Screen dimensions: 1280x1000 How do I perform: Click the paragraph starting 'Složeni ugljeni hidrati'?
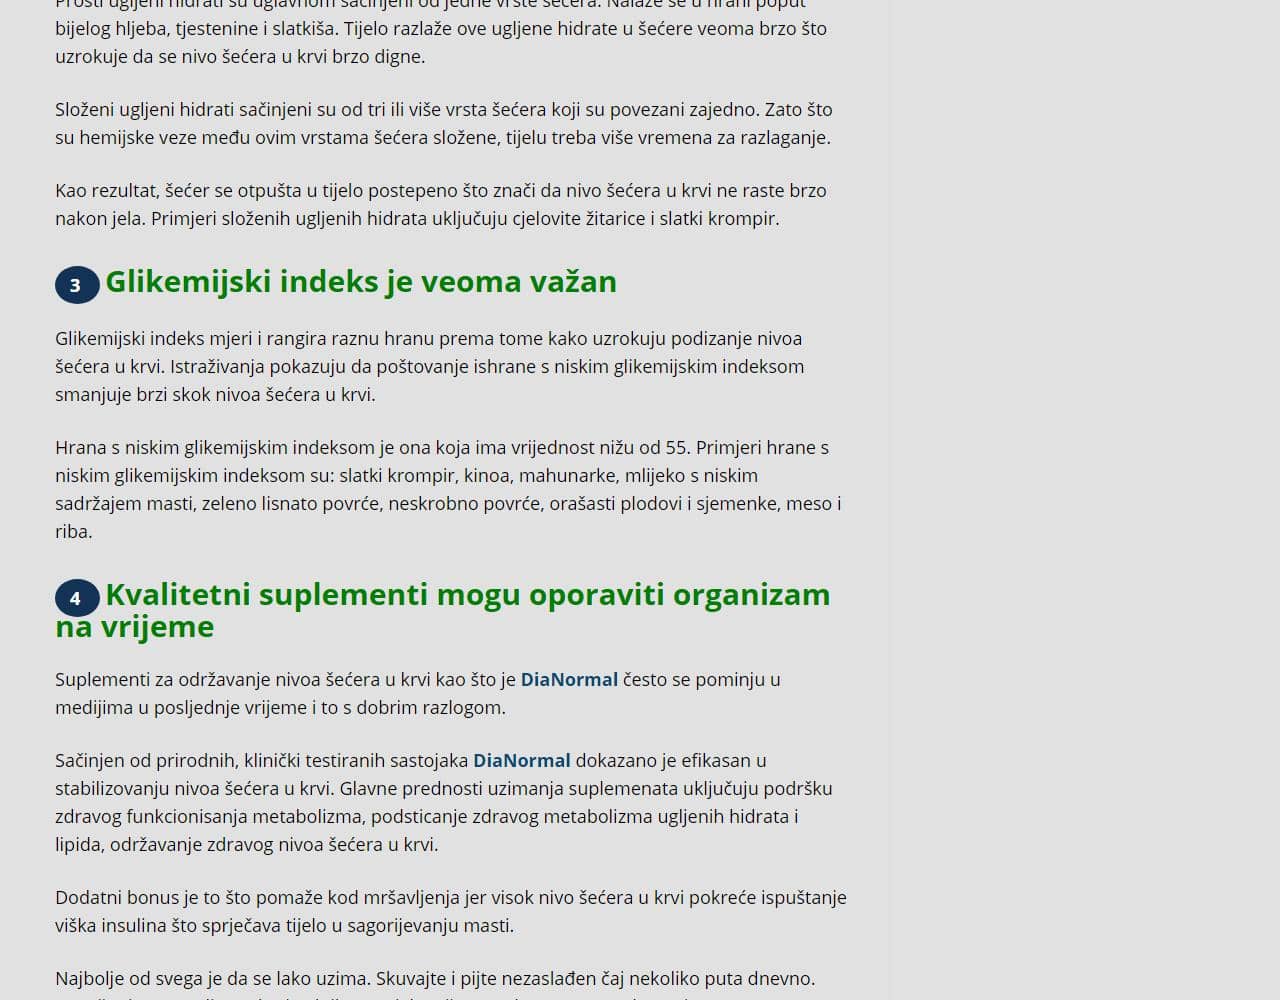(x=443, y=124)
